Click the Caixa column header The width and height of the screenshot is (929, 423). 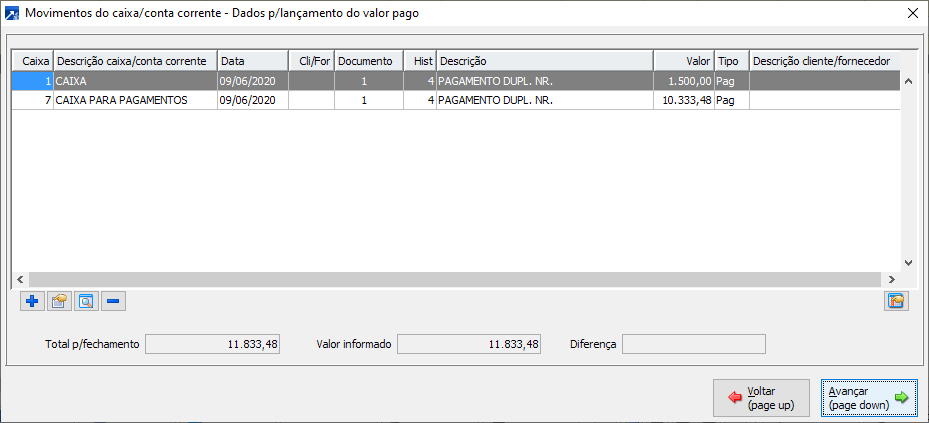click(x=34, y=61)
